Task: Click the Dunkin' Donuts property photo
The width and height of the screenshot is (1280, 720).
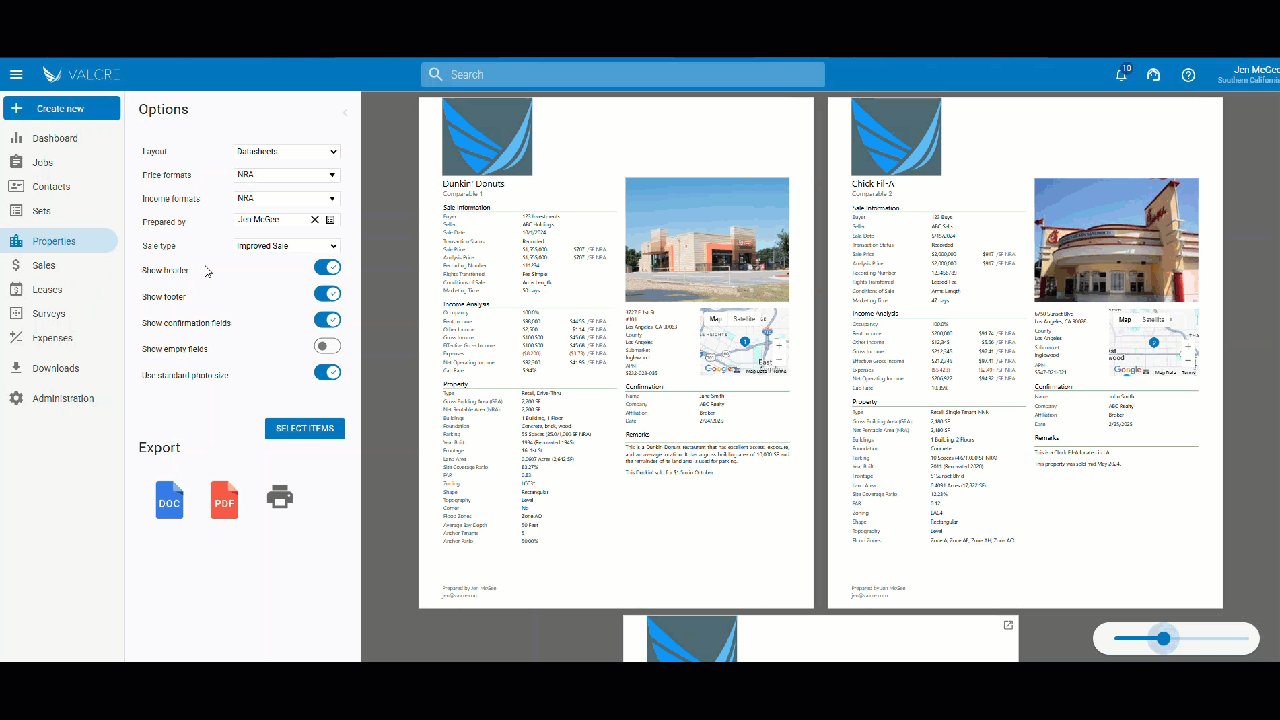Action: pos(707,240)
